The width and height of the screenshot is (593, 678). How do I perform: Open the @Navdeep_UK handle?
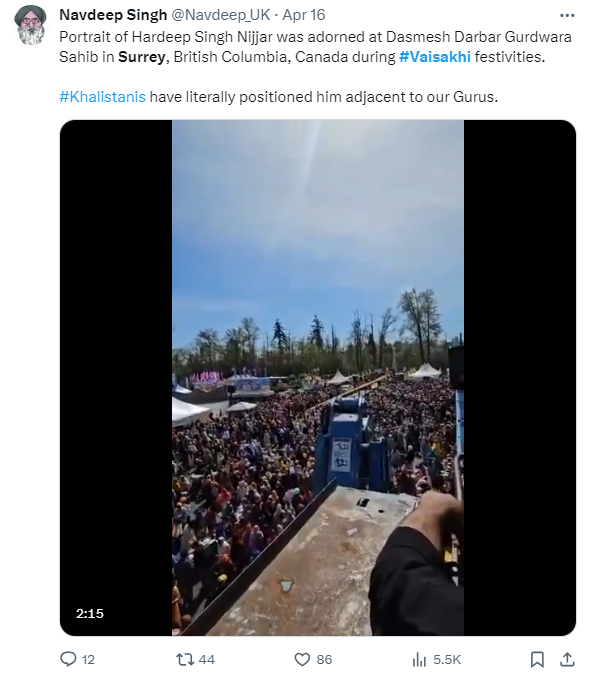point(221,15)
